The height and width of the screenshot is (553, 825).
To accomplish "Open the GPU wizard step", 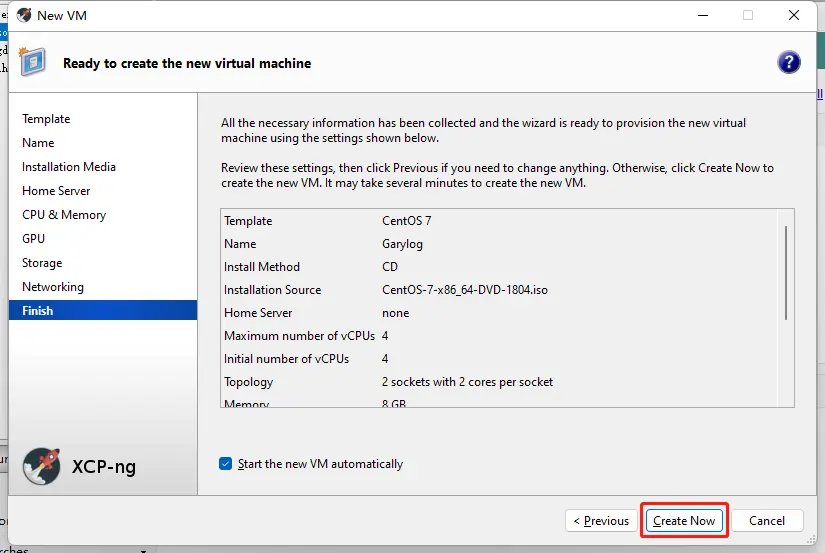I will point(33,238).
